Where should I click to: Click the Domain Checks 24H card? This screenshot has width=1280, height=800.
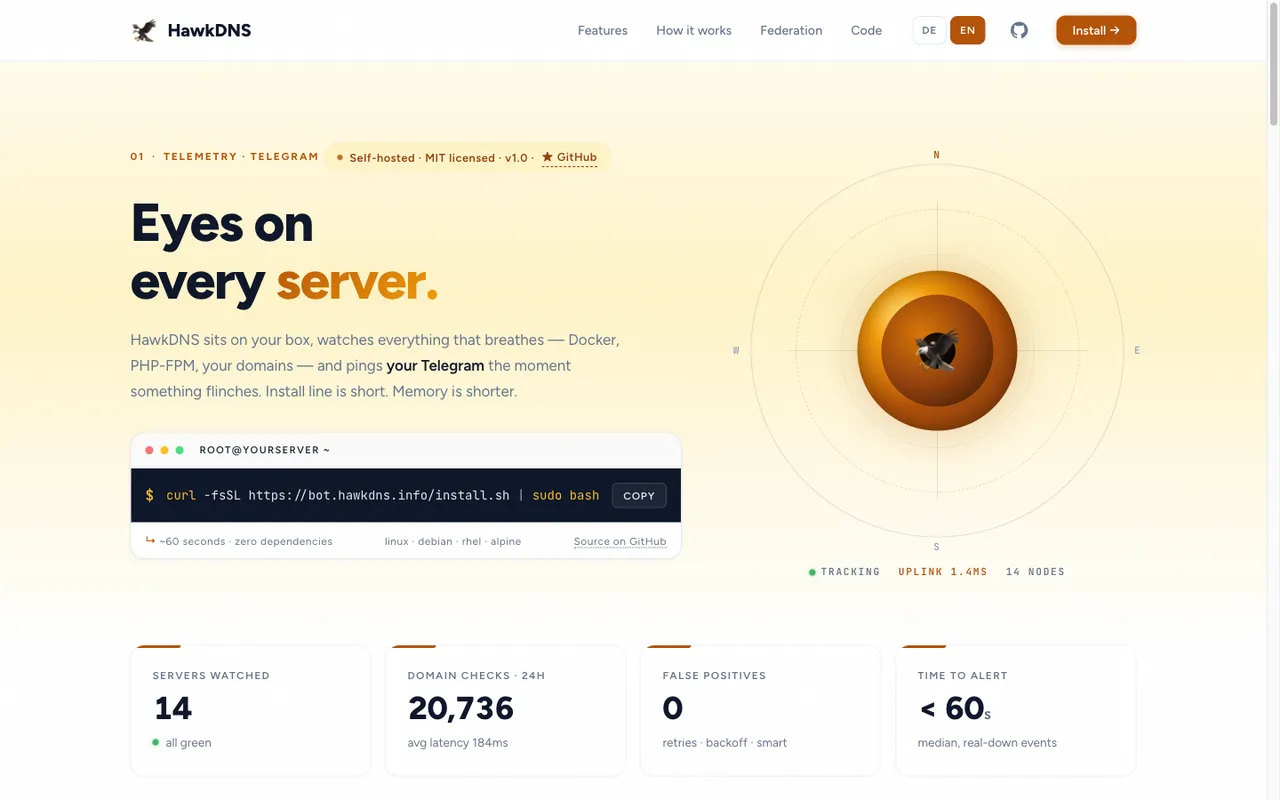(505, 710)
